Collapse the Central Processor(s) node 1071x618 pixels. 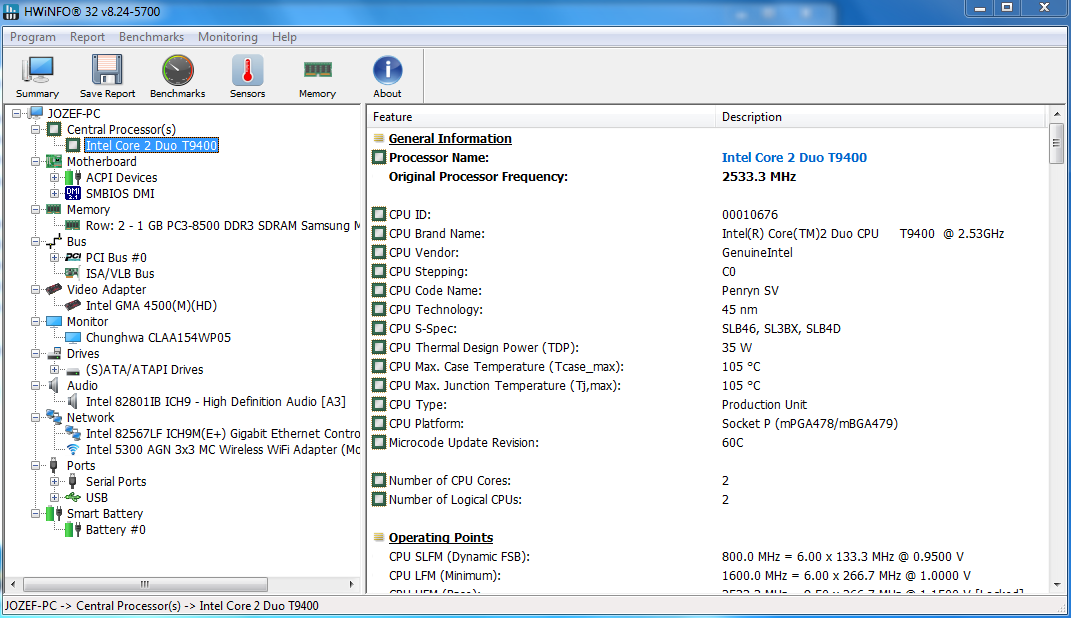tap(36, 130)
